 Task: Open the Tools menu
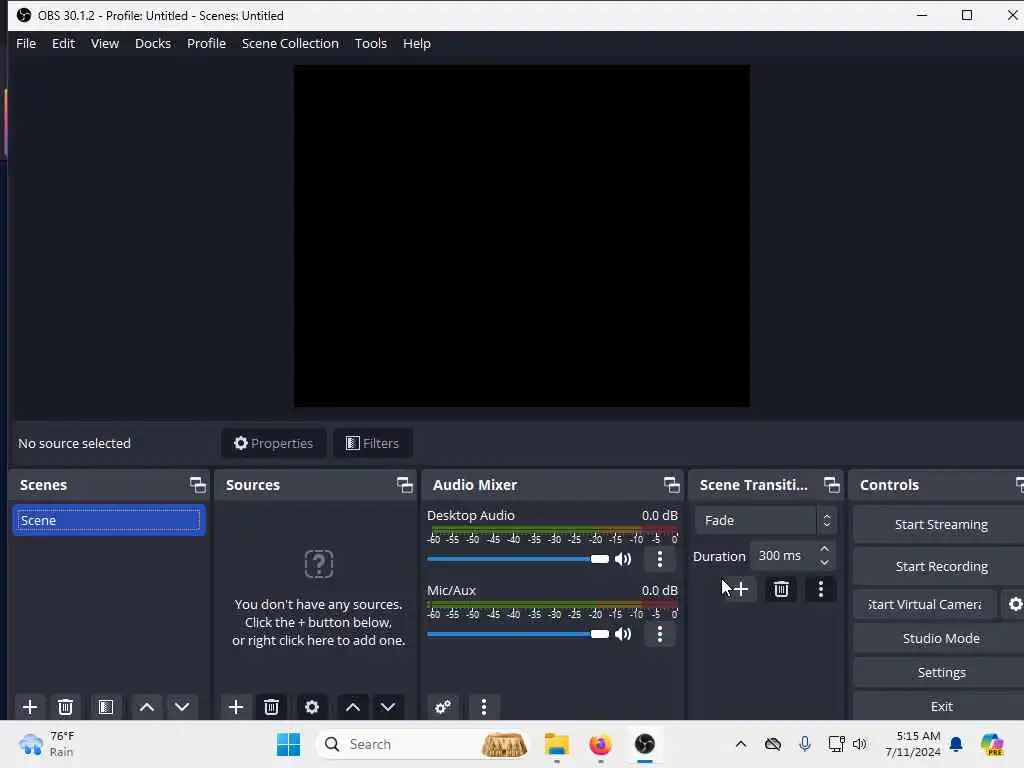click(370, 43)
